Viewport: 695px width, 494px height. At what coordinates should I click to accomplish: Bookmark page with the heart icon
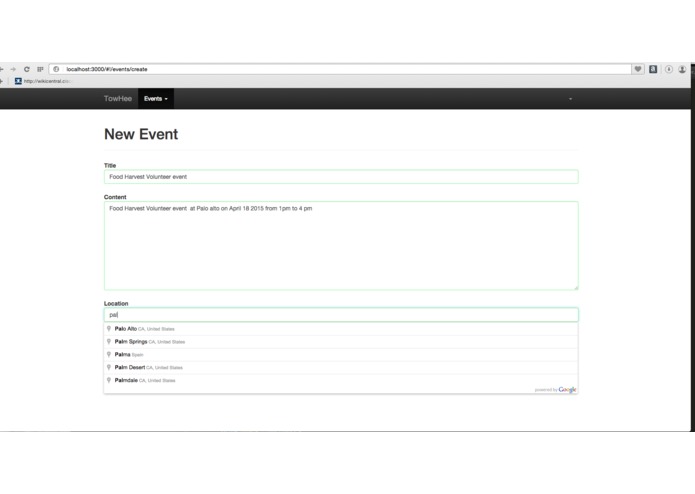coord(638,69)
